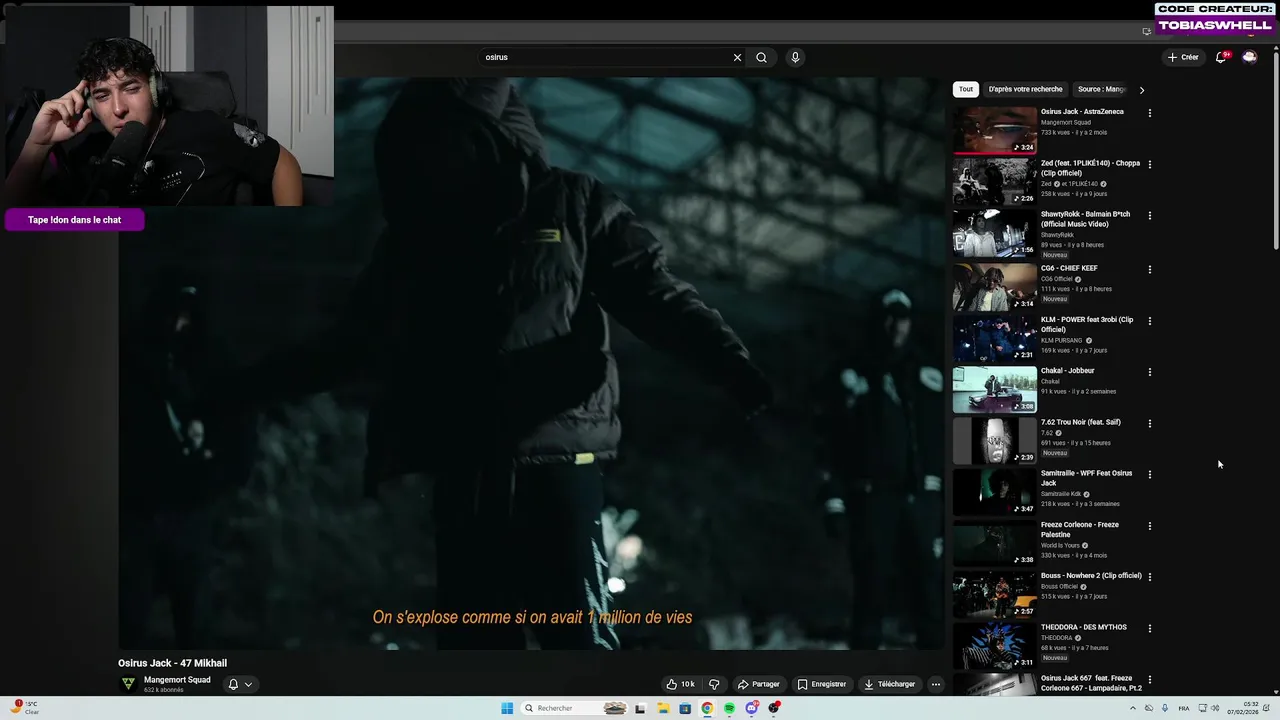Open options menu for CG6 - CHIEF KEEF
Image resolution: width=1280 pixels, height=720 pixels.
(x=1150, y=269)
